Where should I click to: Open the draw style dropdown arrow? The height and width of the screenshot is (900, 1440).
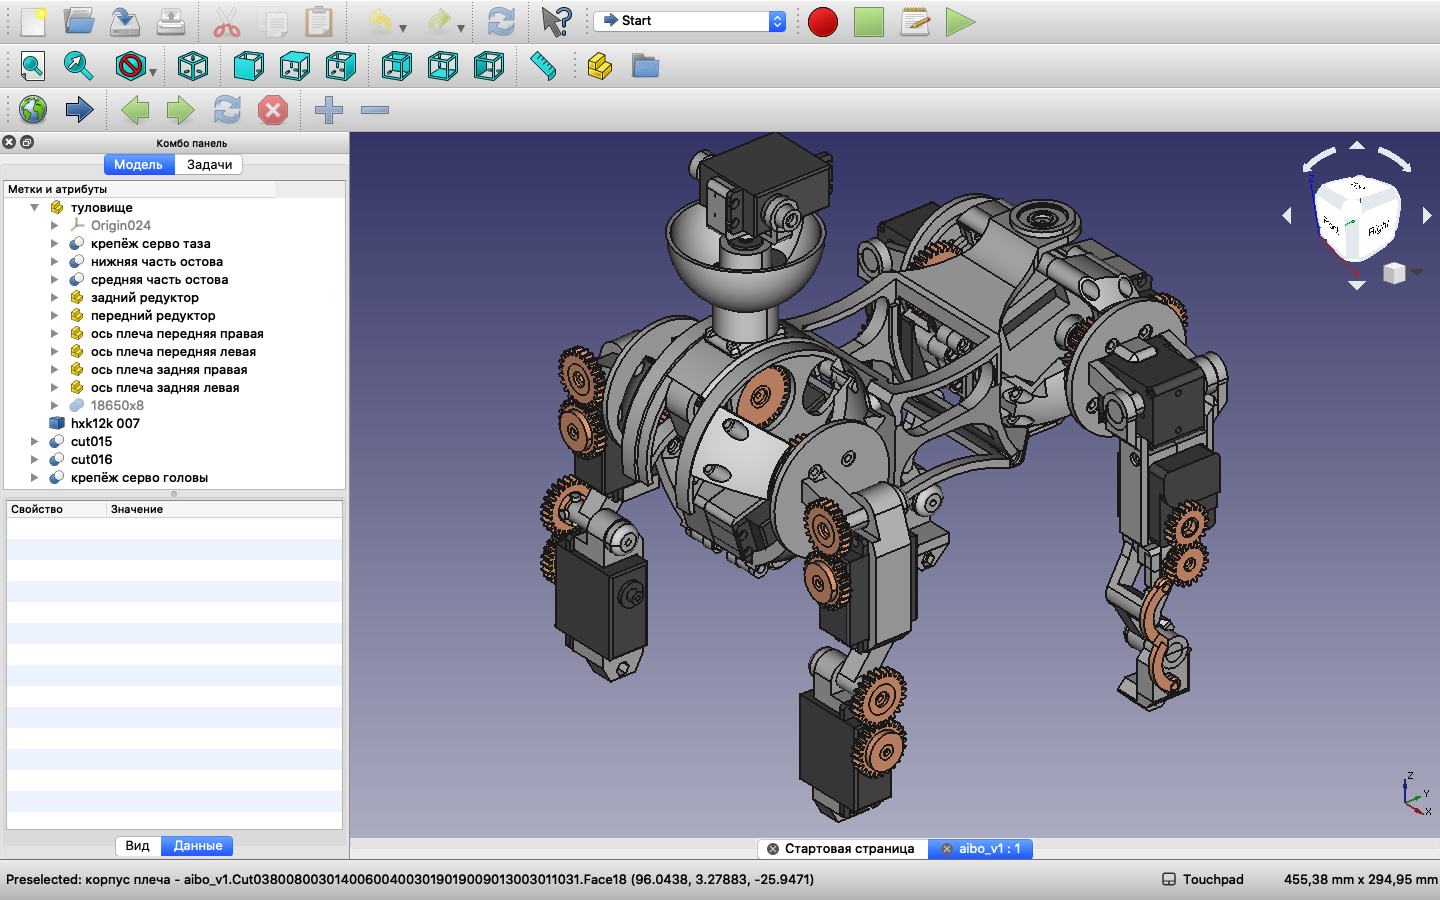tap(153, 72)
